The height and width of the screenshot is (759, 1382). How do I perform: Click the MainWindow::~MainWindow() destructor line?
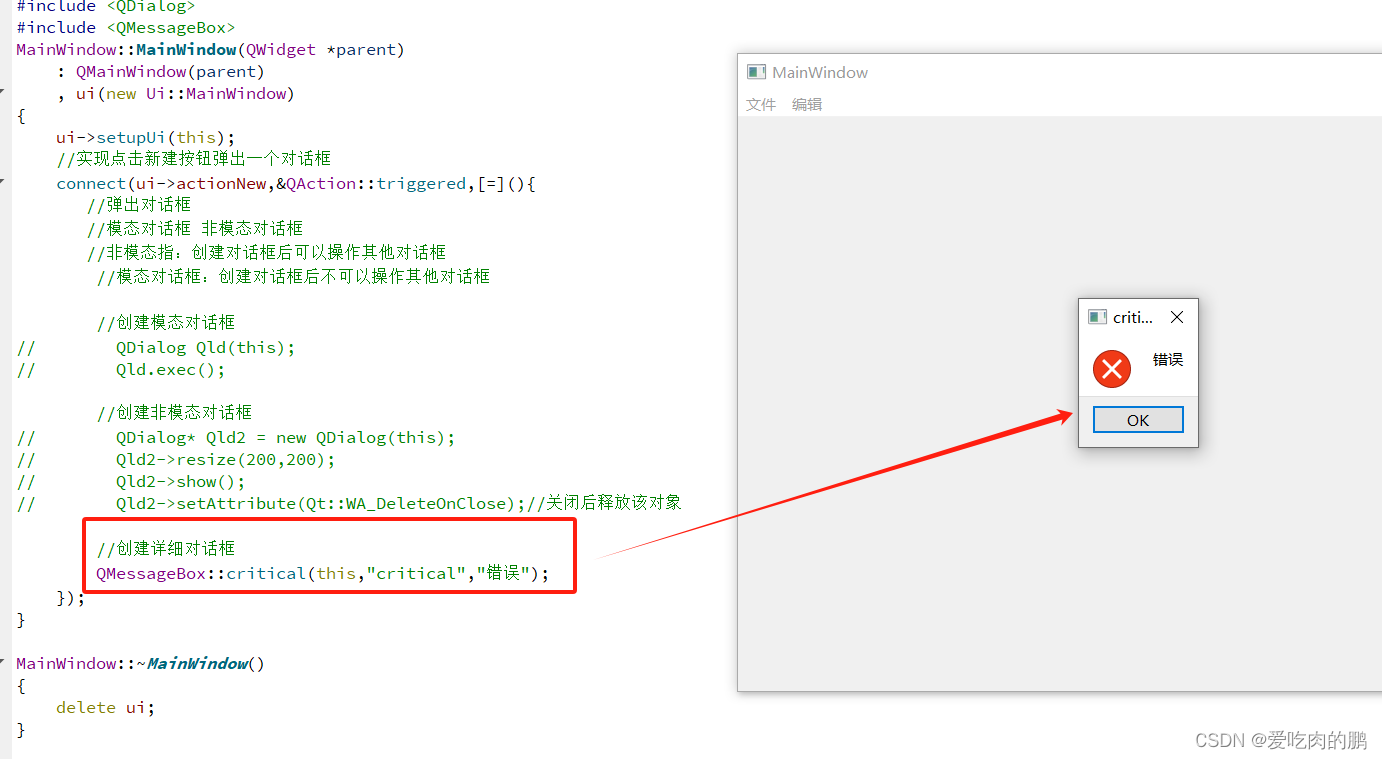[x=141, y=663]
